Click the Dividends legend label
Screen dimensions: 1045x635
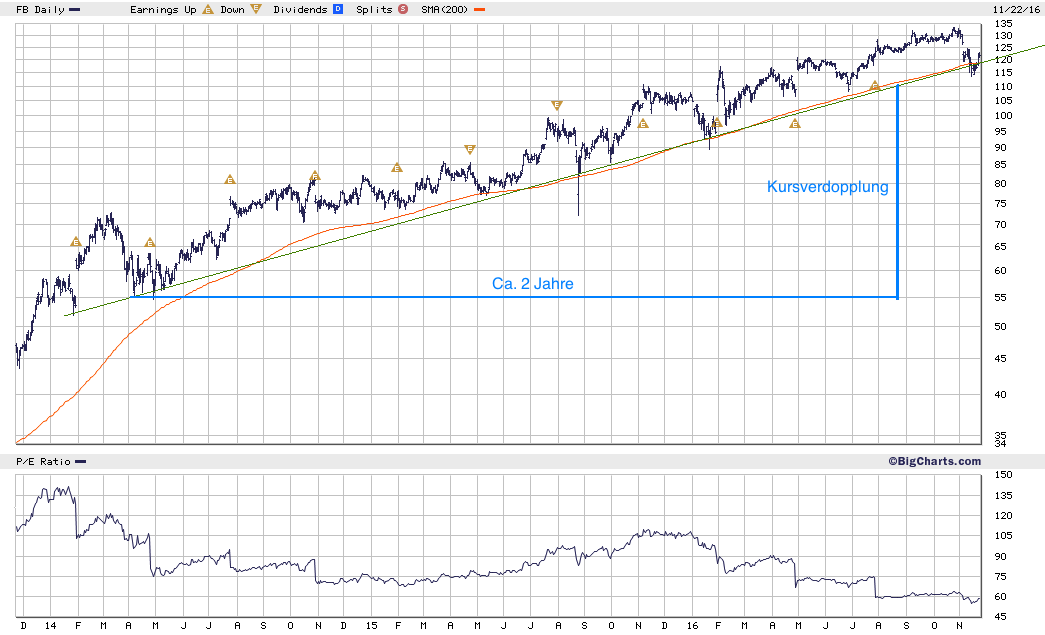coord(300,9)
